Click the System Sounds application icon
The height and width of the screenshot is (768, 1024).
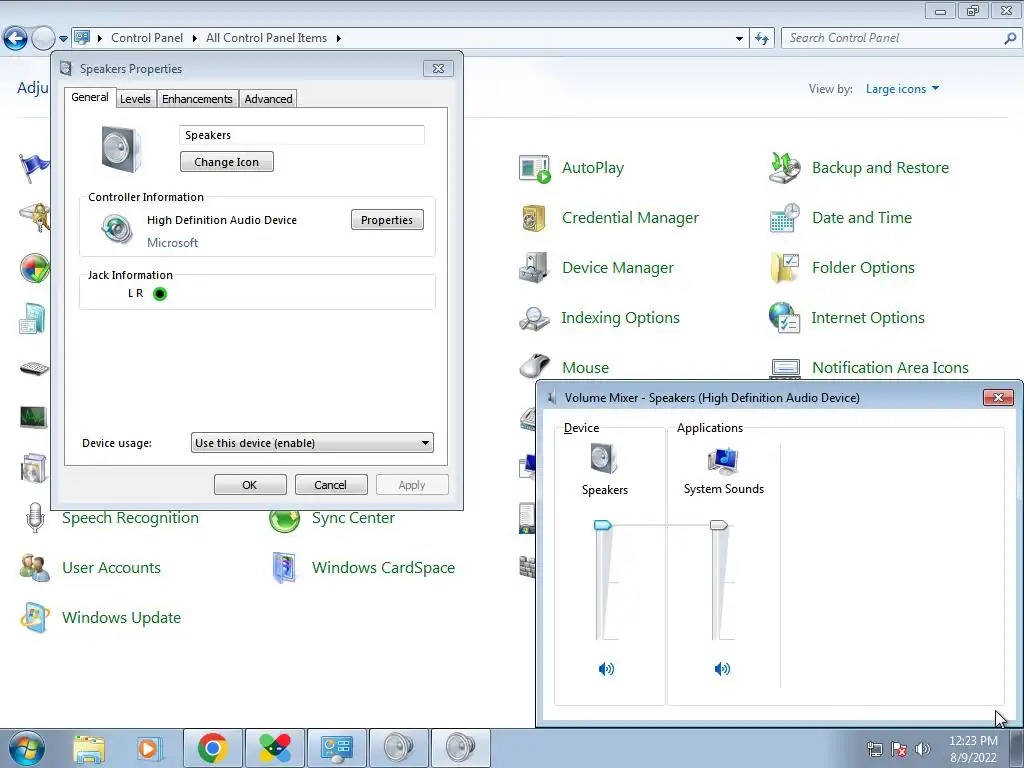point(723,460)
